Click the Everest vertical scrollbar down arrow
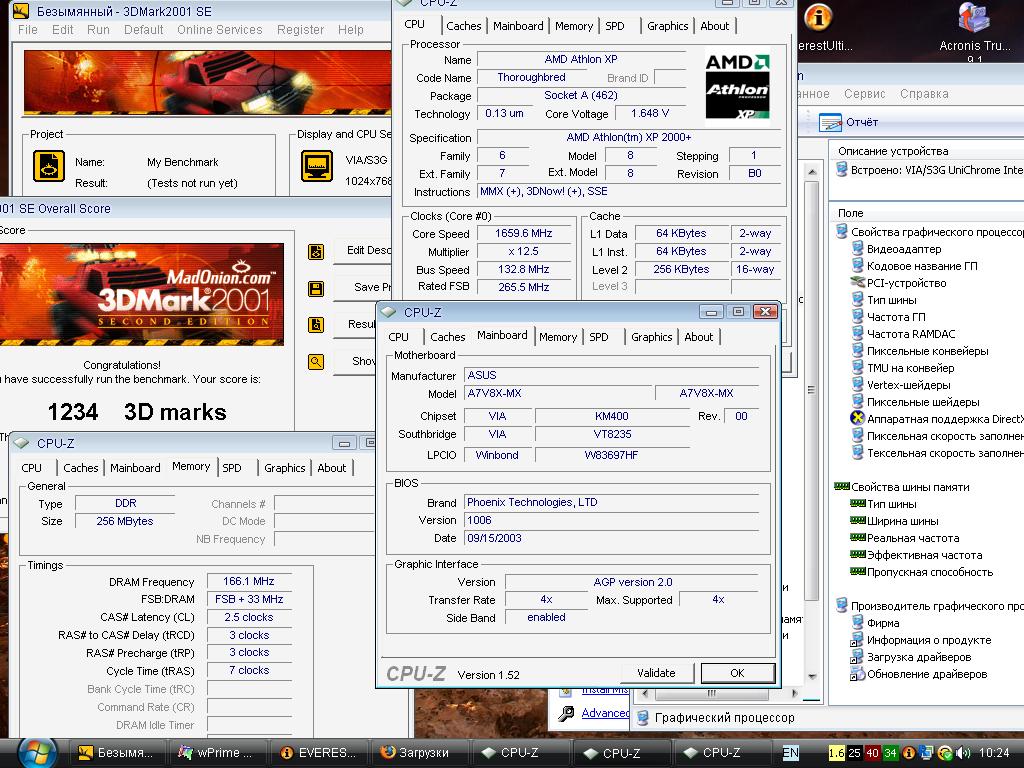Viewport: 1024px width, 768px height. (812, 676)
